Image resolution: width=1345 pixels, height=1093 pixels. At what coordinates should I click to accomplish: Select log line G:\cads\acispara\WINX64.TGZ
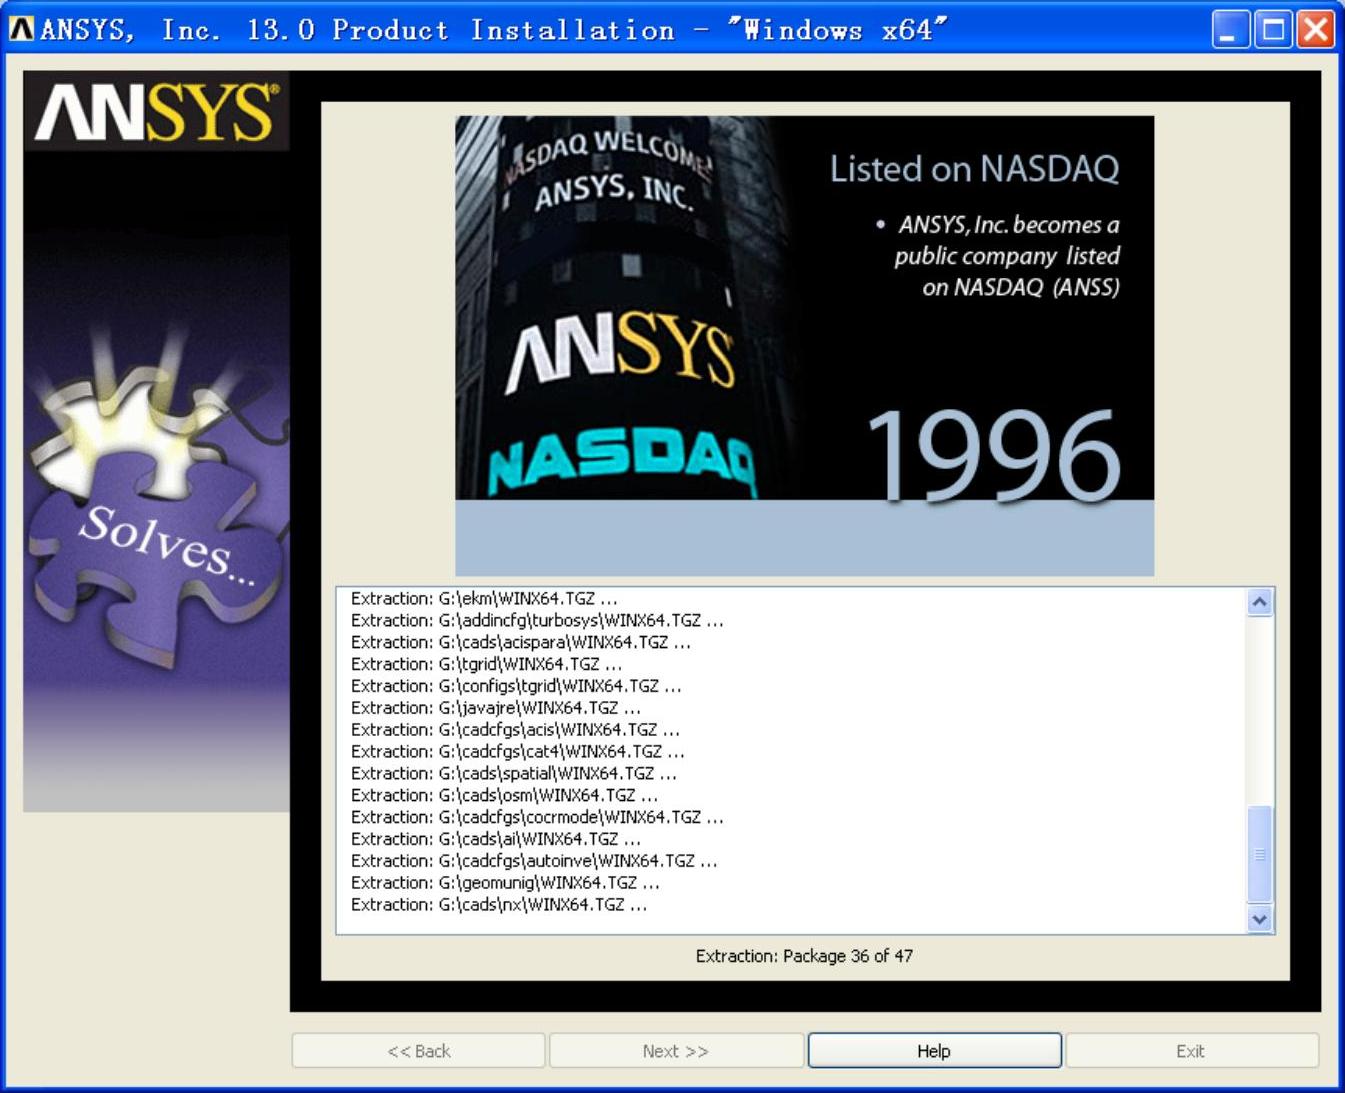tap(521, 643)
